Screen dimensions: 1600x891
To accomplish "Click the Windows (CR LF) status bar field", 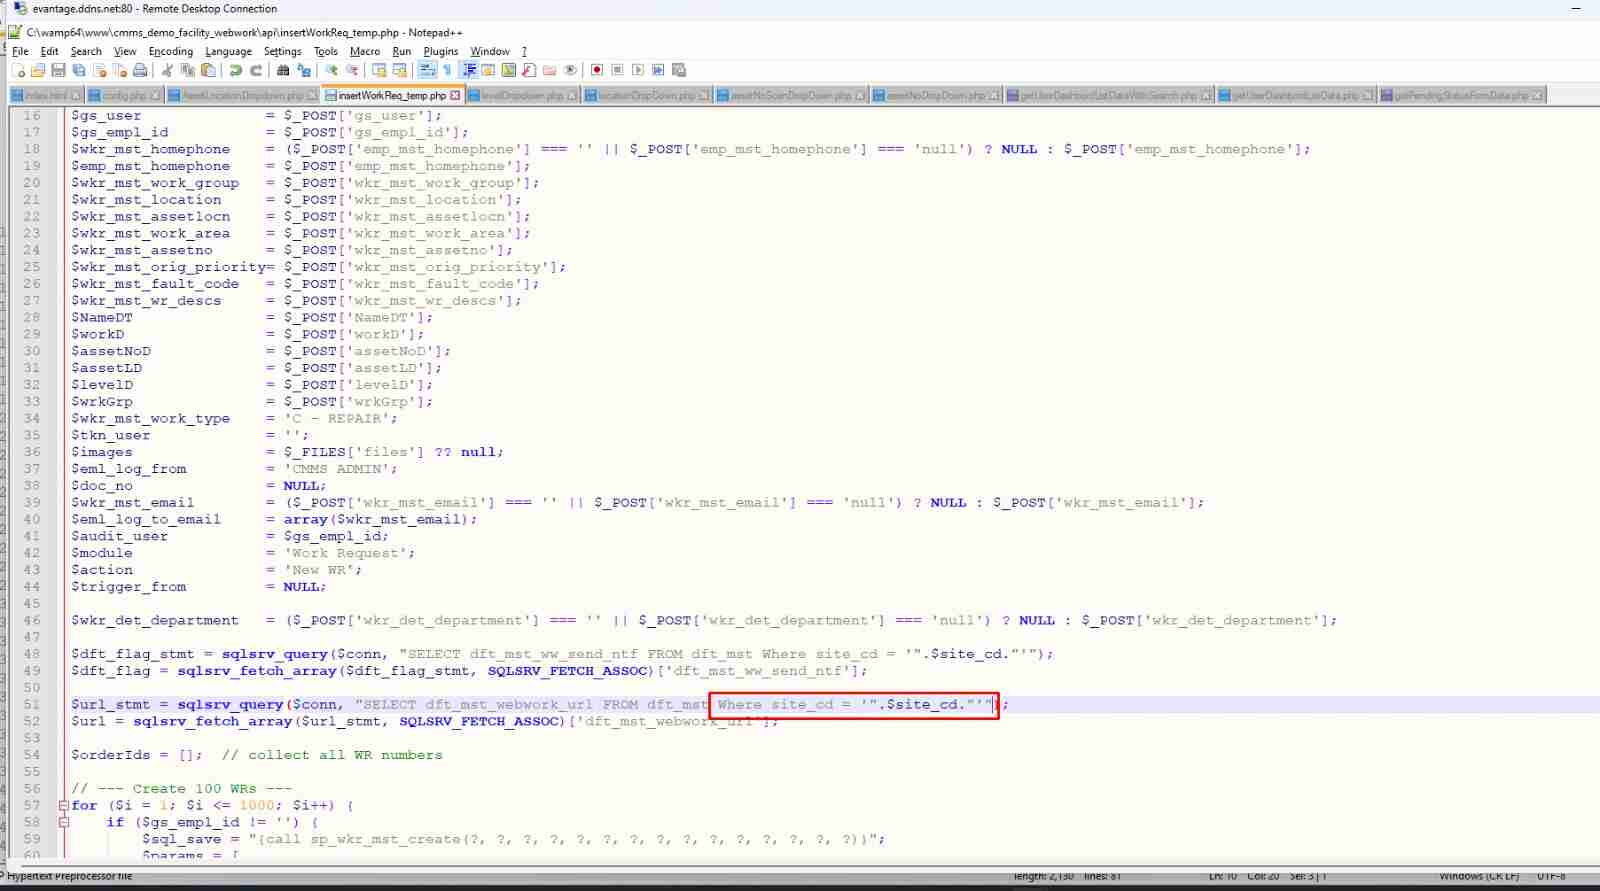I will point(1478,877).
